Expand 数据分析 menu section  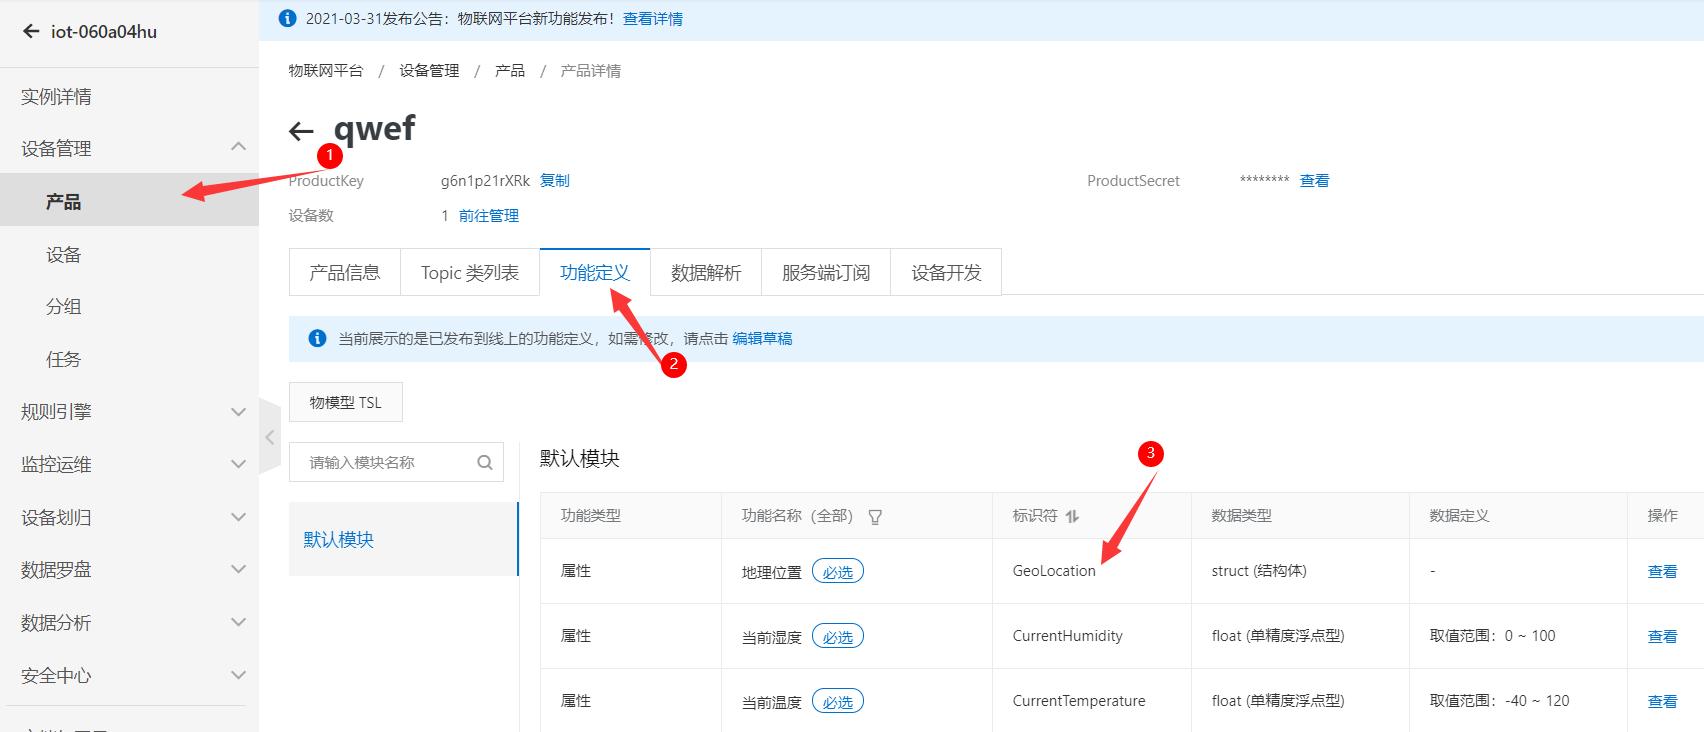click(238, 622)
